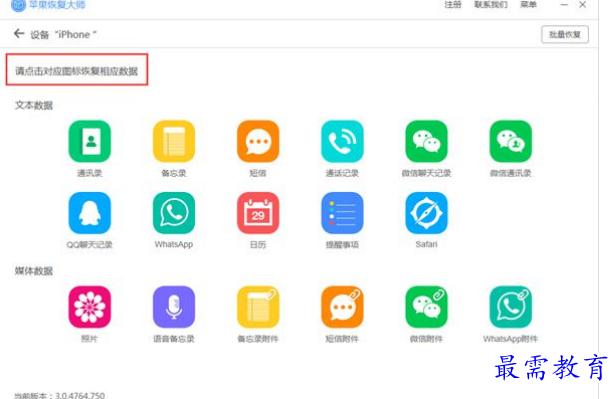Open the Safari compass icon
Image resolution: width=616 pixels, height=399 pixels.
(x=426, y=213)
